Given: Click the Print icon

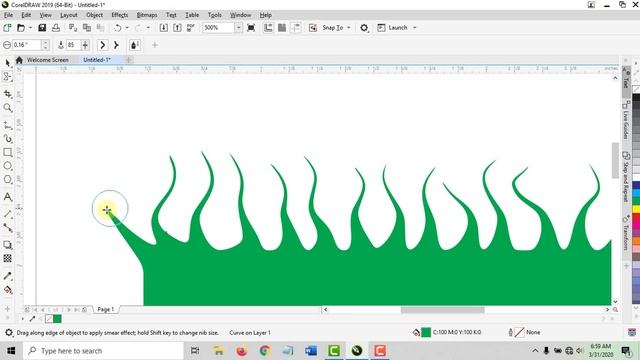Looking at the screenshot, I should (56, 28).
